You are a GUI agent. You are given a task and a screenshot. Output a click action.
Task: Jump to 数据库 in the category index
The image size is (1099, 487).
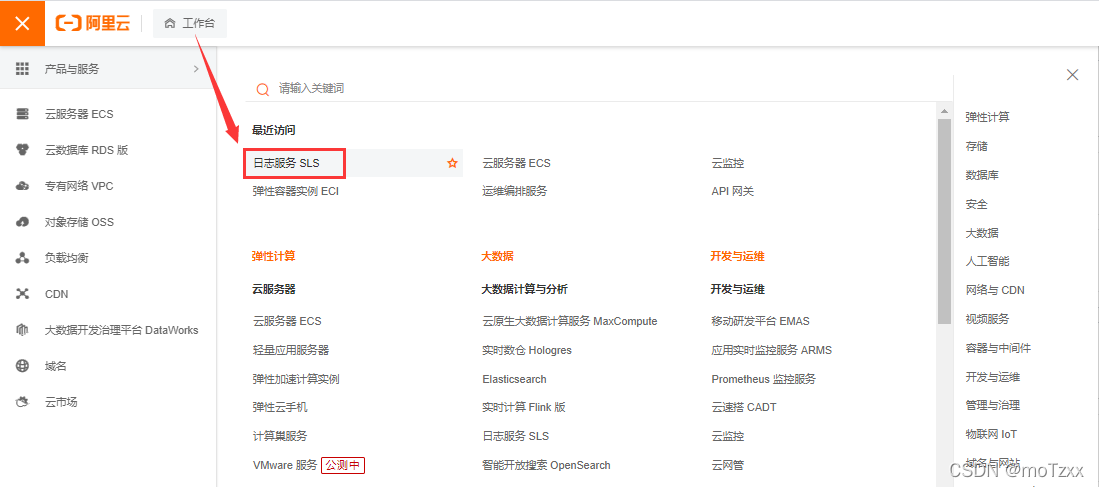click(x=982, y=175)
